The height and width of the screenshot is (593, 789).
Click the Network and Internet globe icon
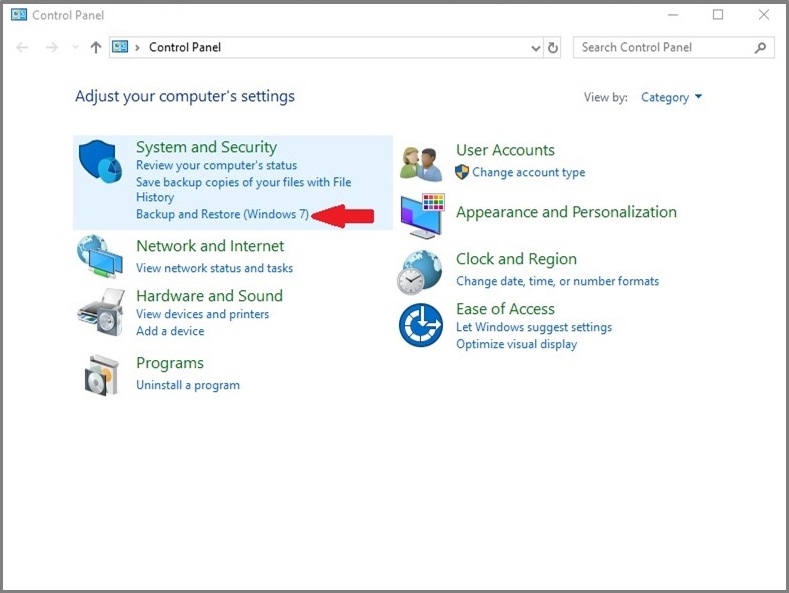[x=100, y=257]
